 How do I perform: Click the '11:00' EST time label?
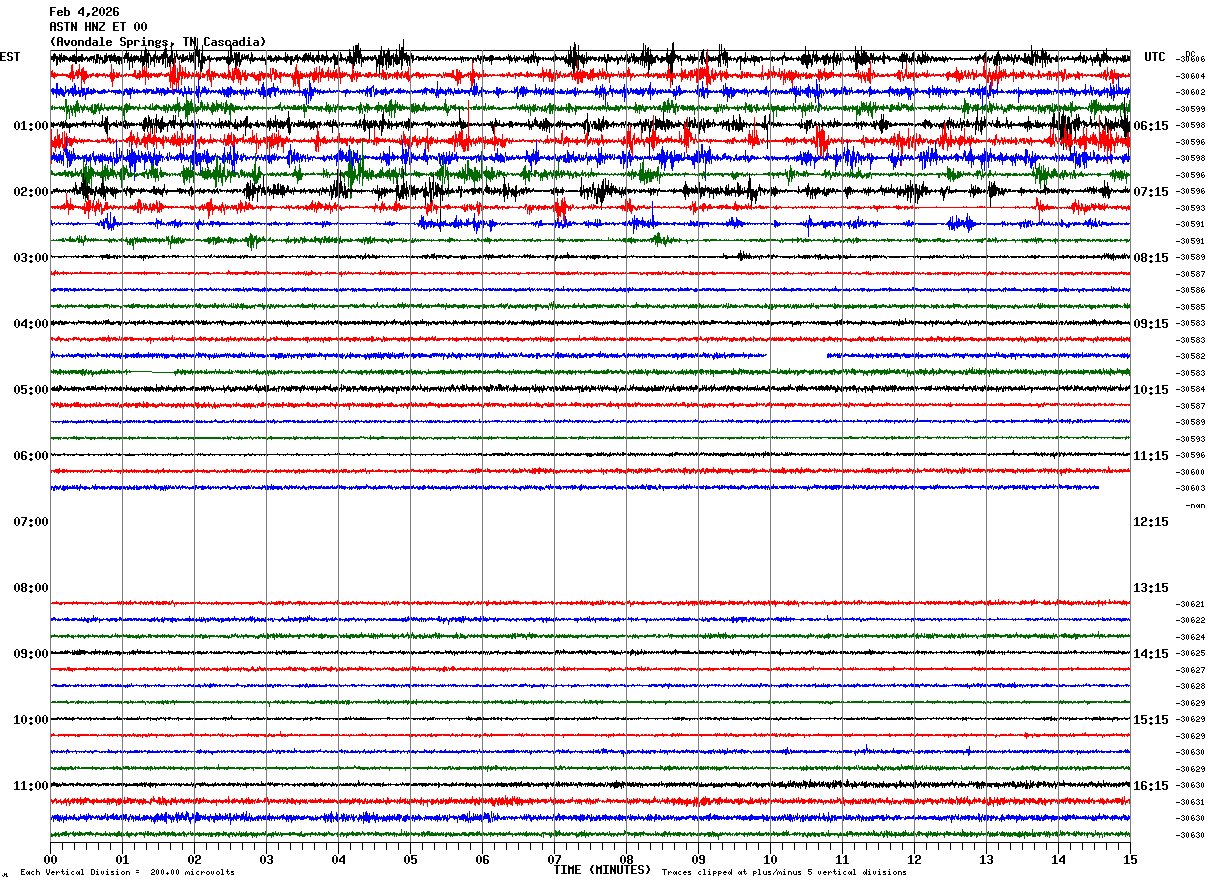click(31, 786)
